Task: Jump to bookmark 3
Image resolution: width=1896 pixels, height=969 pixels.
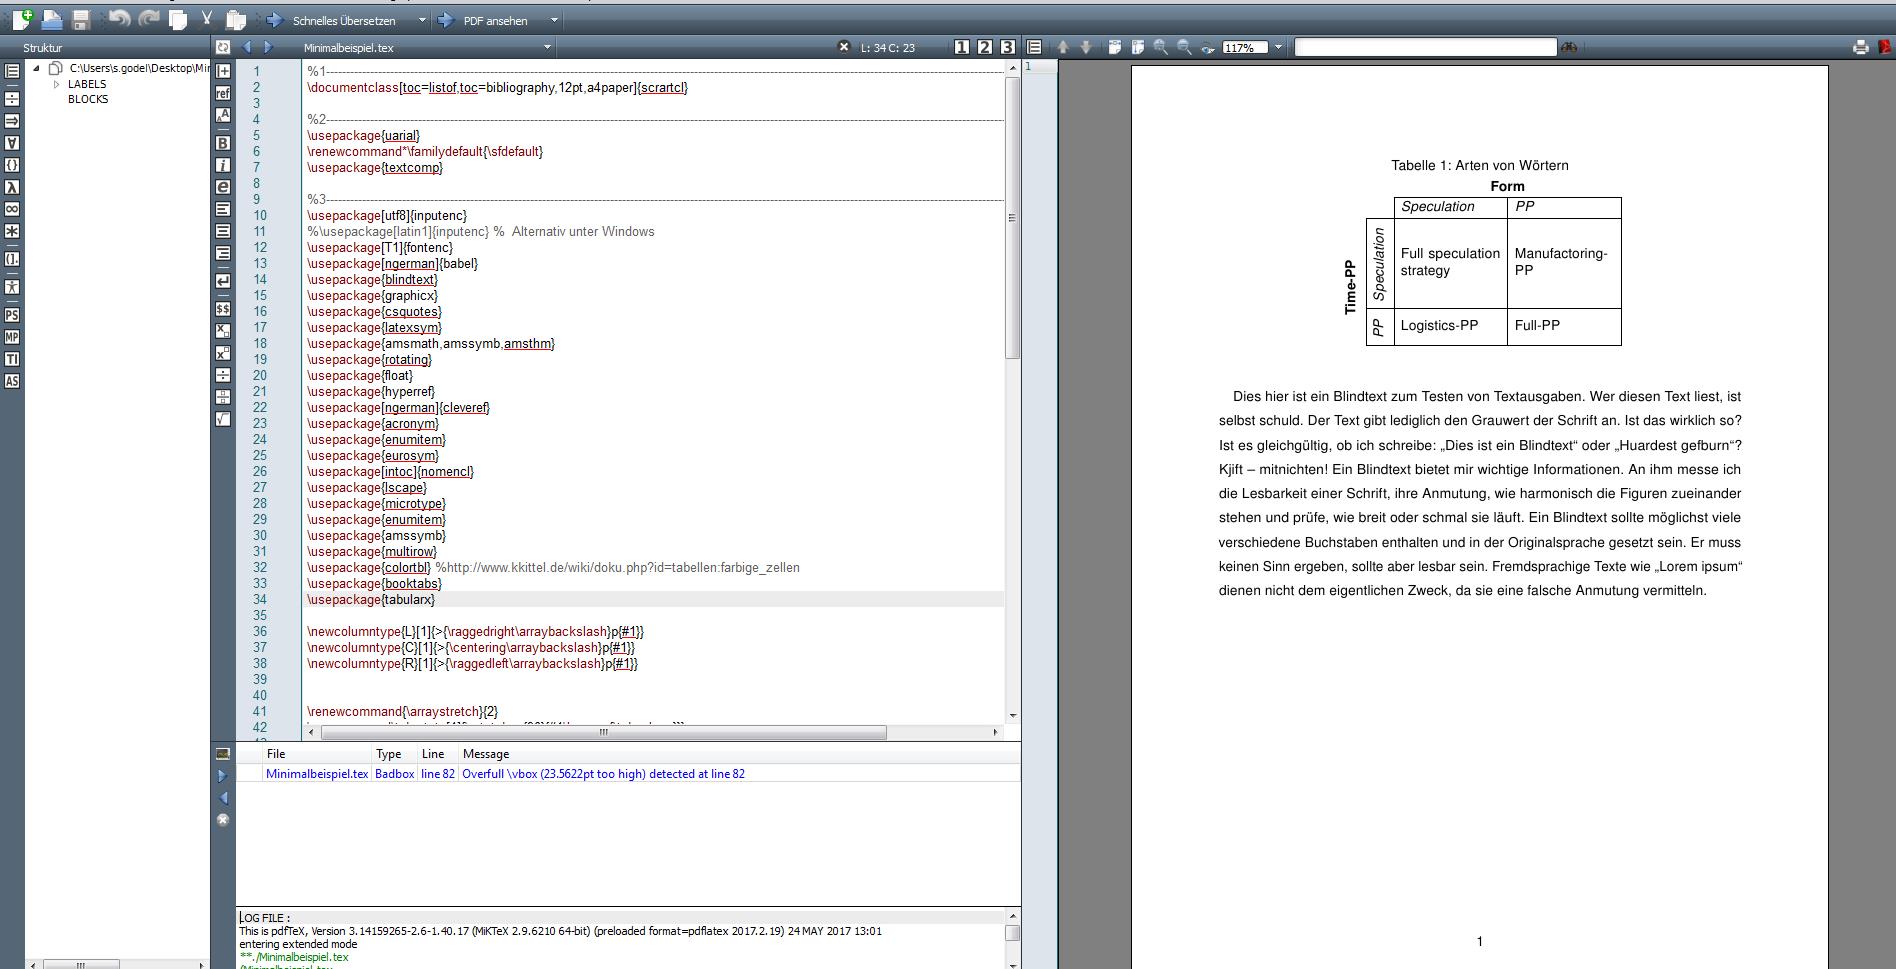Action: [1008, 47]
